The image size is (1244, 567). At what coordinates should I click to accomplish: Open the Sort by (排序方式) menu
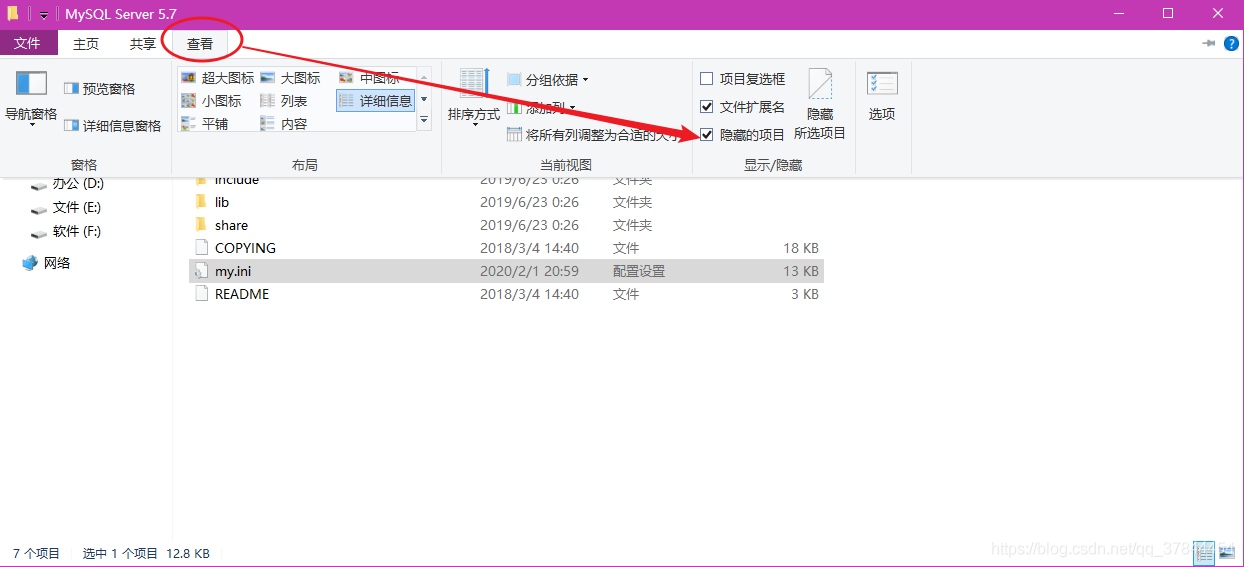[474, 97]
